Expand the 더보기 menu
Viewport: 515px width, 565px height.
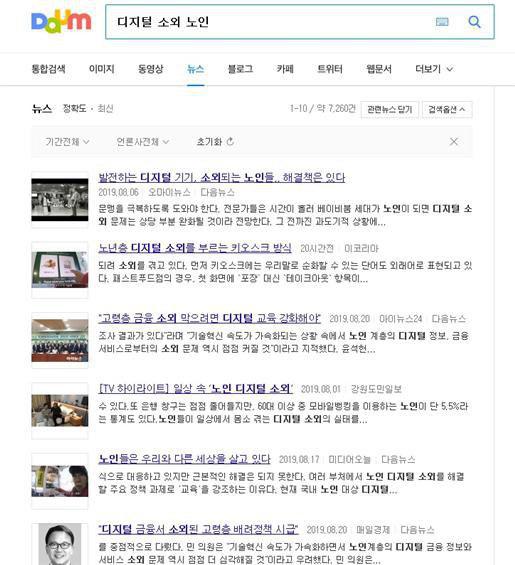click(434, 69)
